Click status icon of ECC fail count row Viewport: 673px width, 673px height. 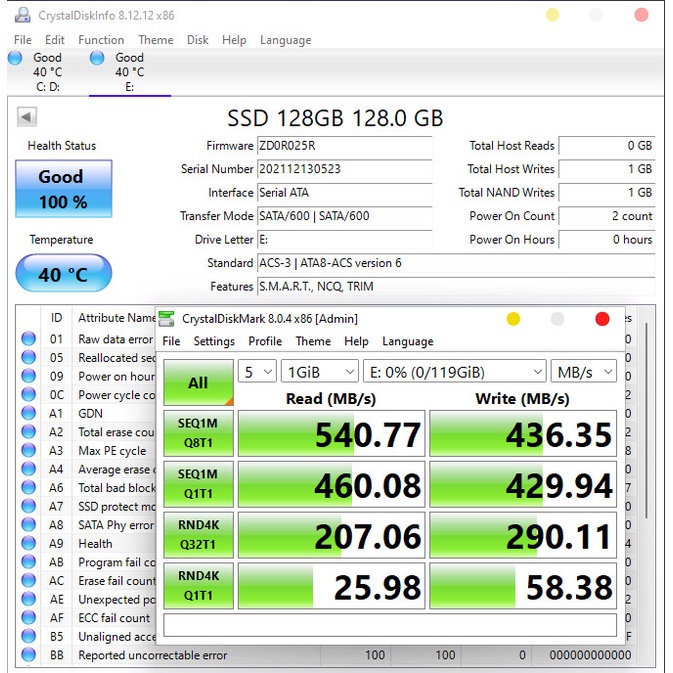click(x=29, y=618)
